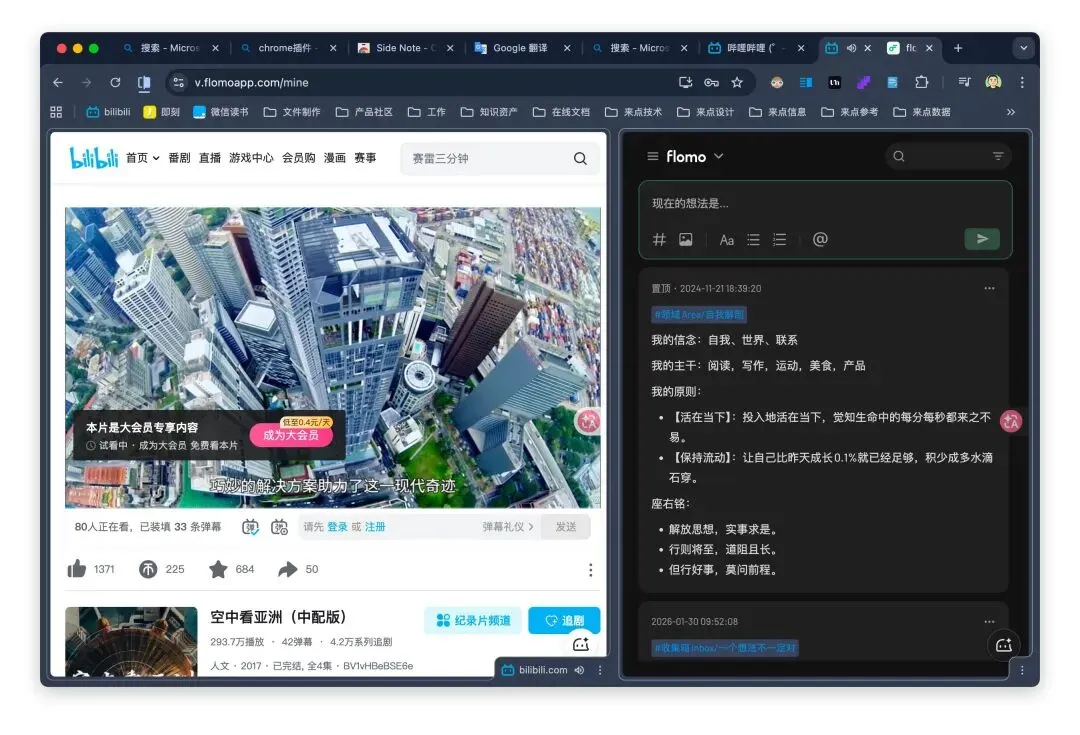1080x735 pixels.
Task: Open 会员购 in bilibili navigation
Action: coord(298,158)
